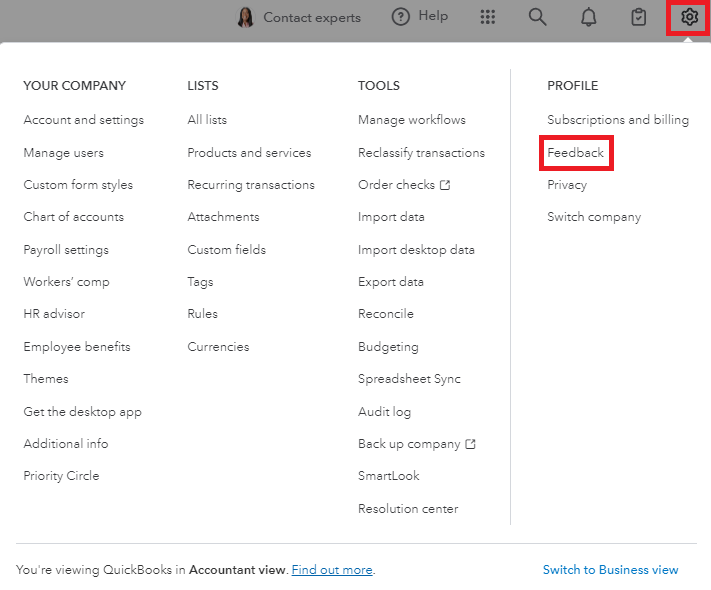This screenshot has height=590, width=711.
Task: Open Recurring transactions
Action: (250, 185)
